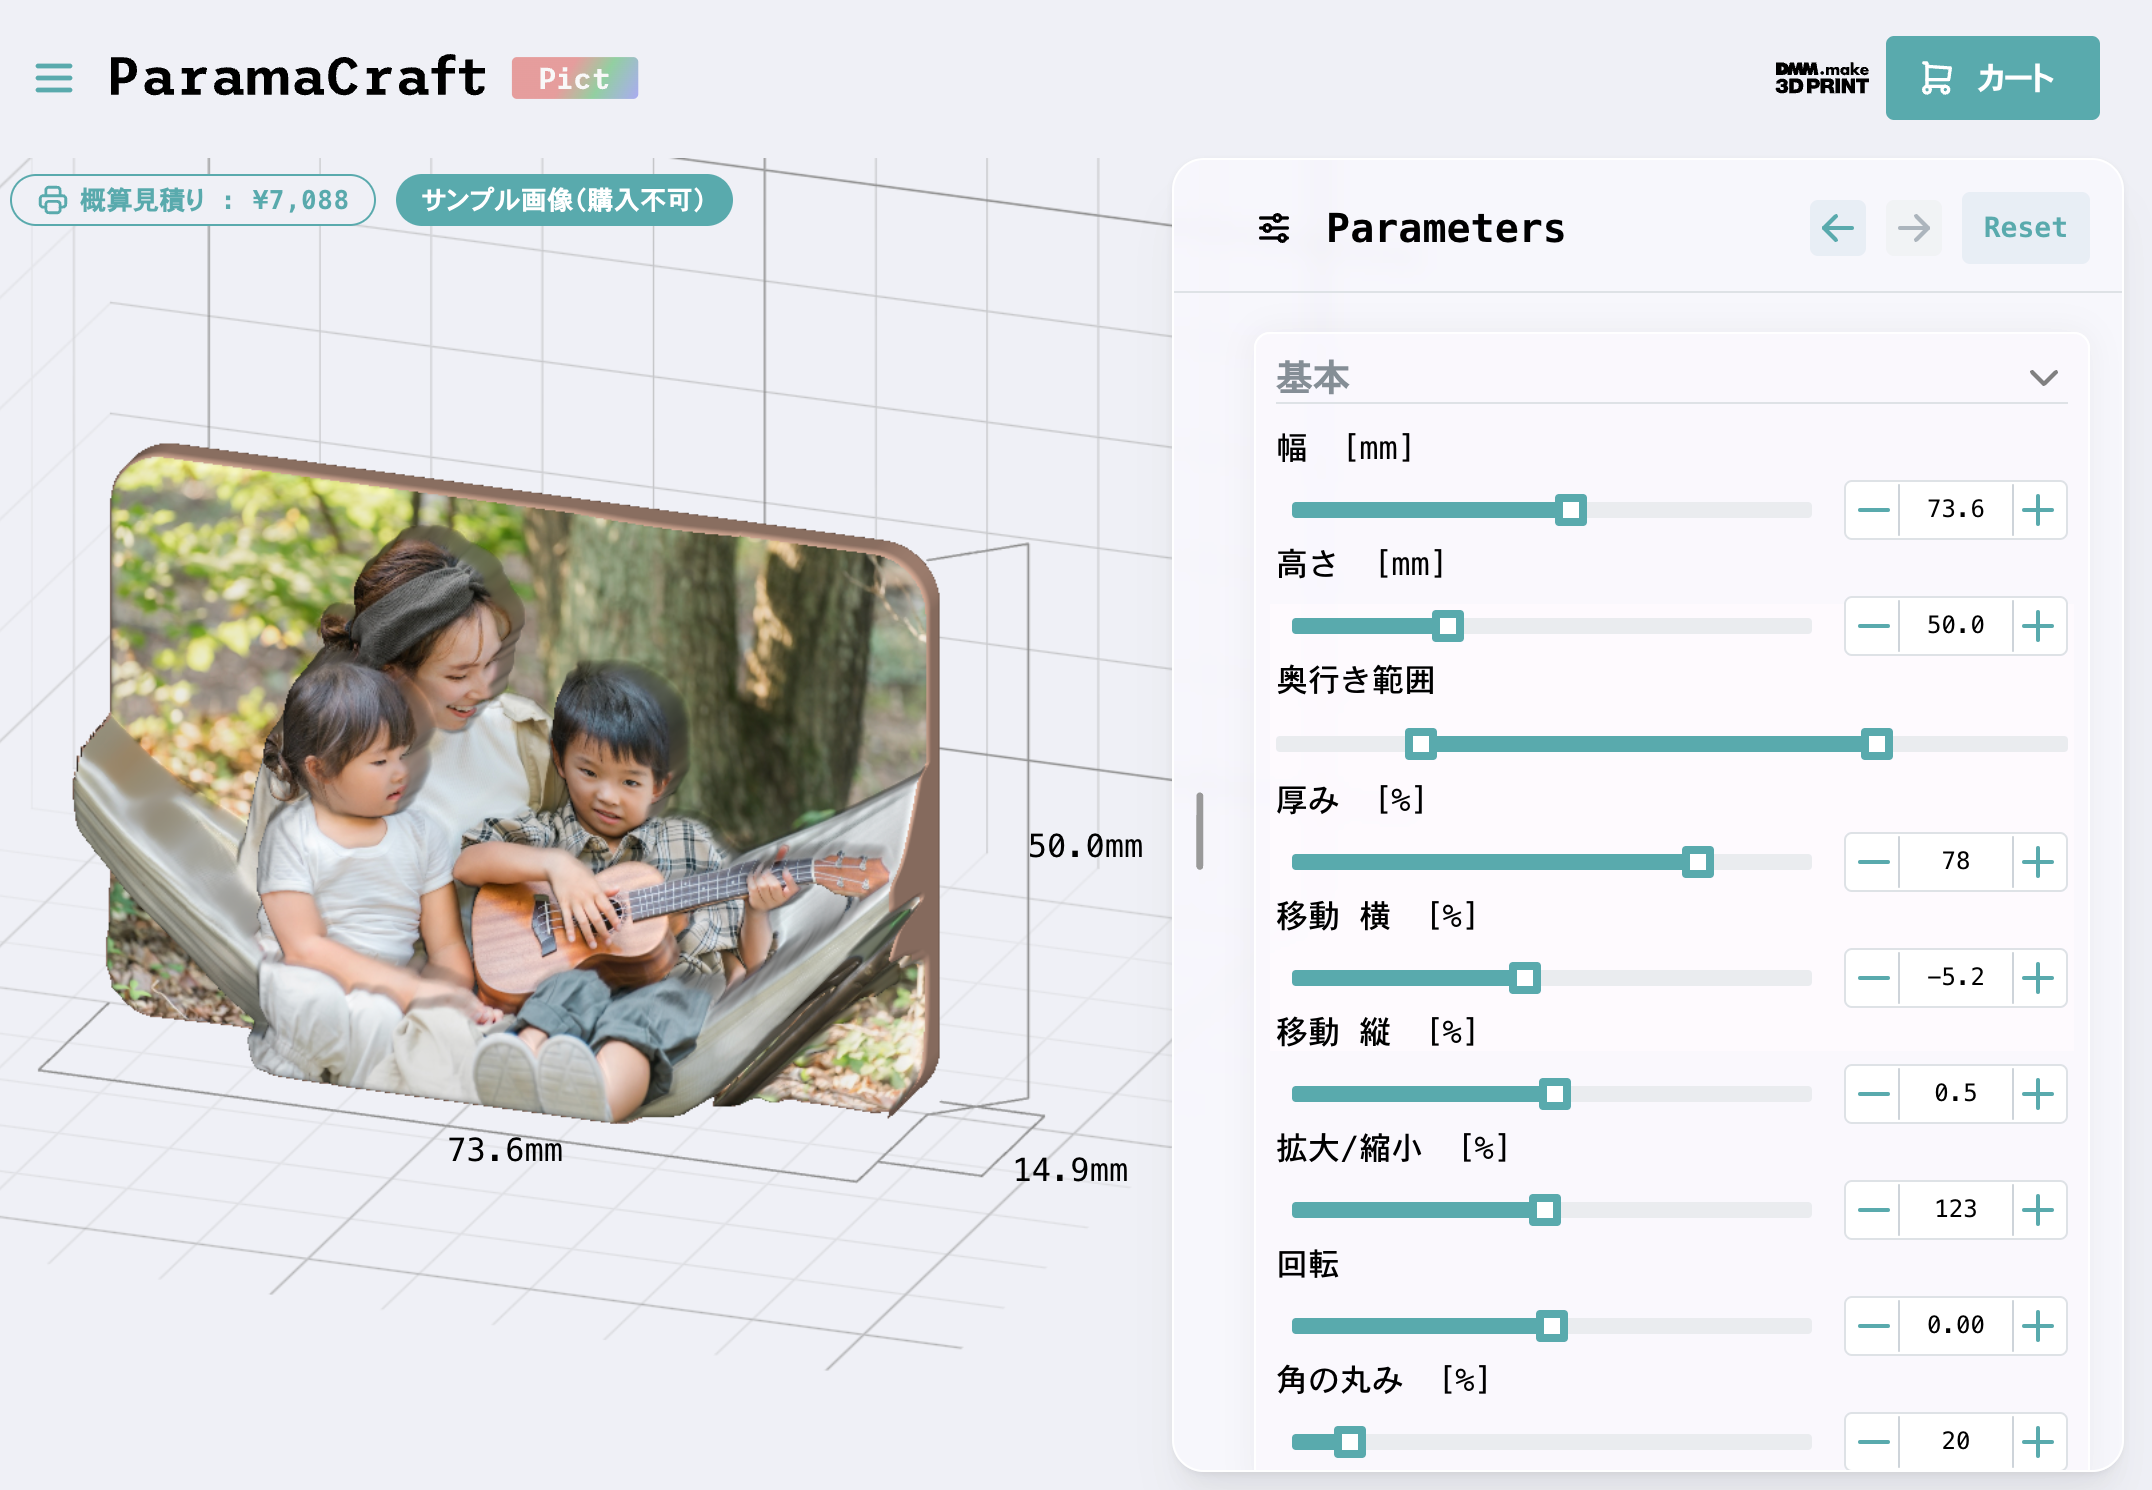Decrease horizontal move (移動 横) value

pos(1873,978)
